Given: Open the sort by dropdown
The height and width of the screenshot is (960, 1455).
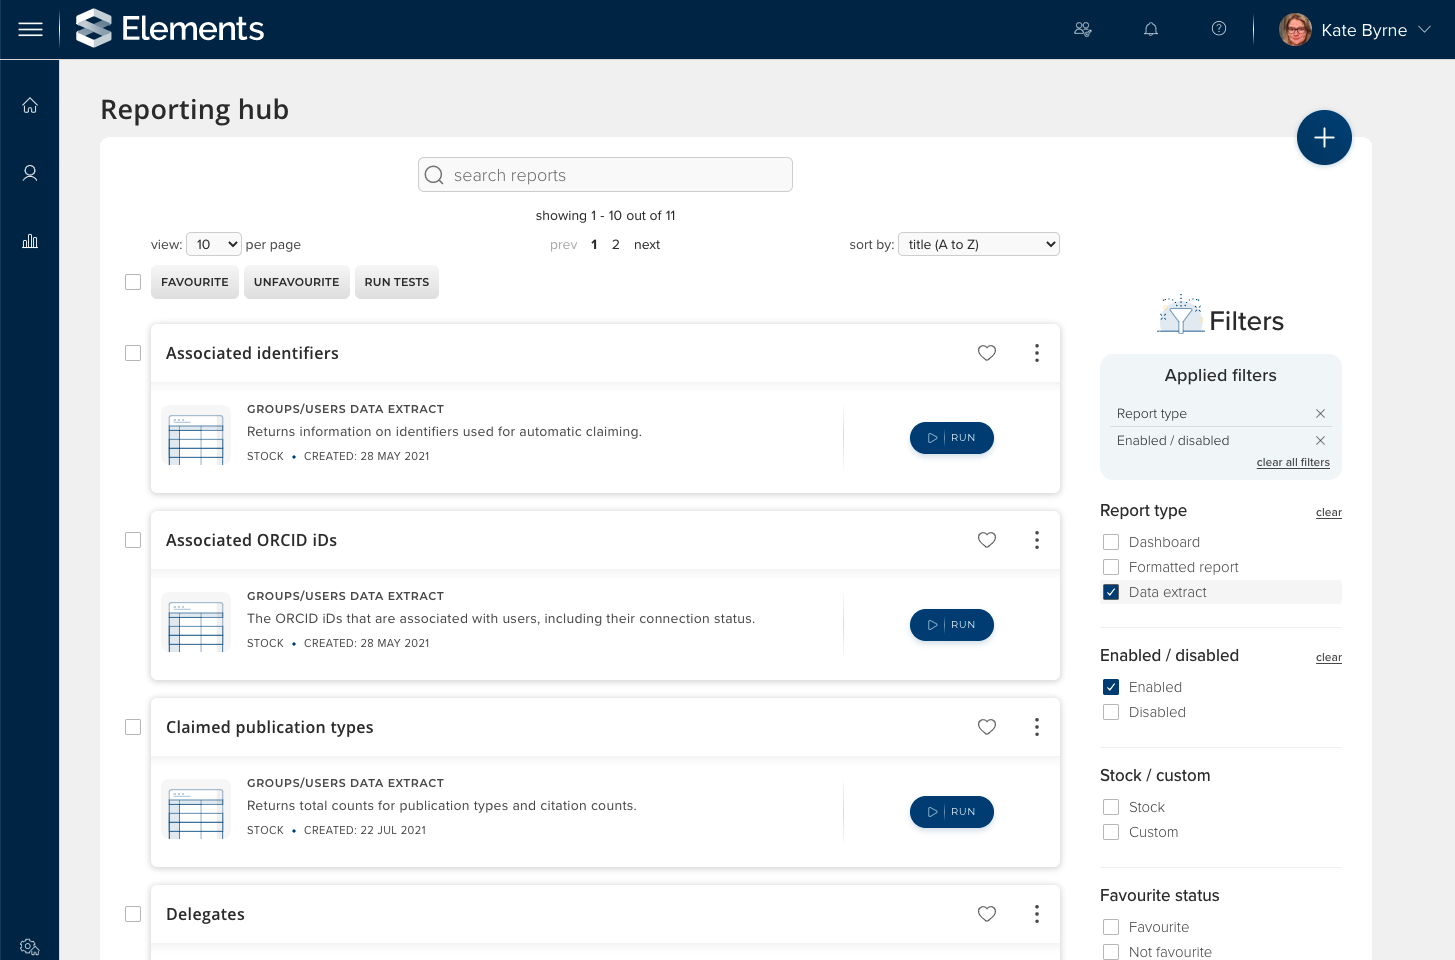Looking at the screenshot, I should tap(978, 244).
